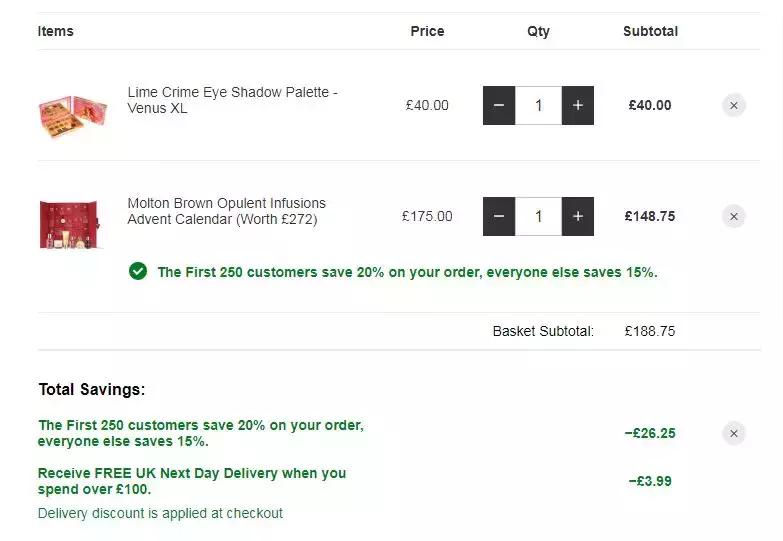Click the Basket Subtotal amount £188.75
The height and width of the screenshot is (541, 783).
pyautogui.click(x=650, y=331)
